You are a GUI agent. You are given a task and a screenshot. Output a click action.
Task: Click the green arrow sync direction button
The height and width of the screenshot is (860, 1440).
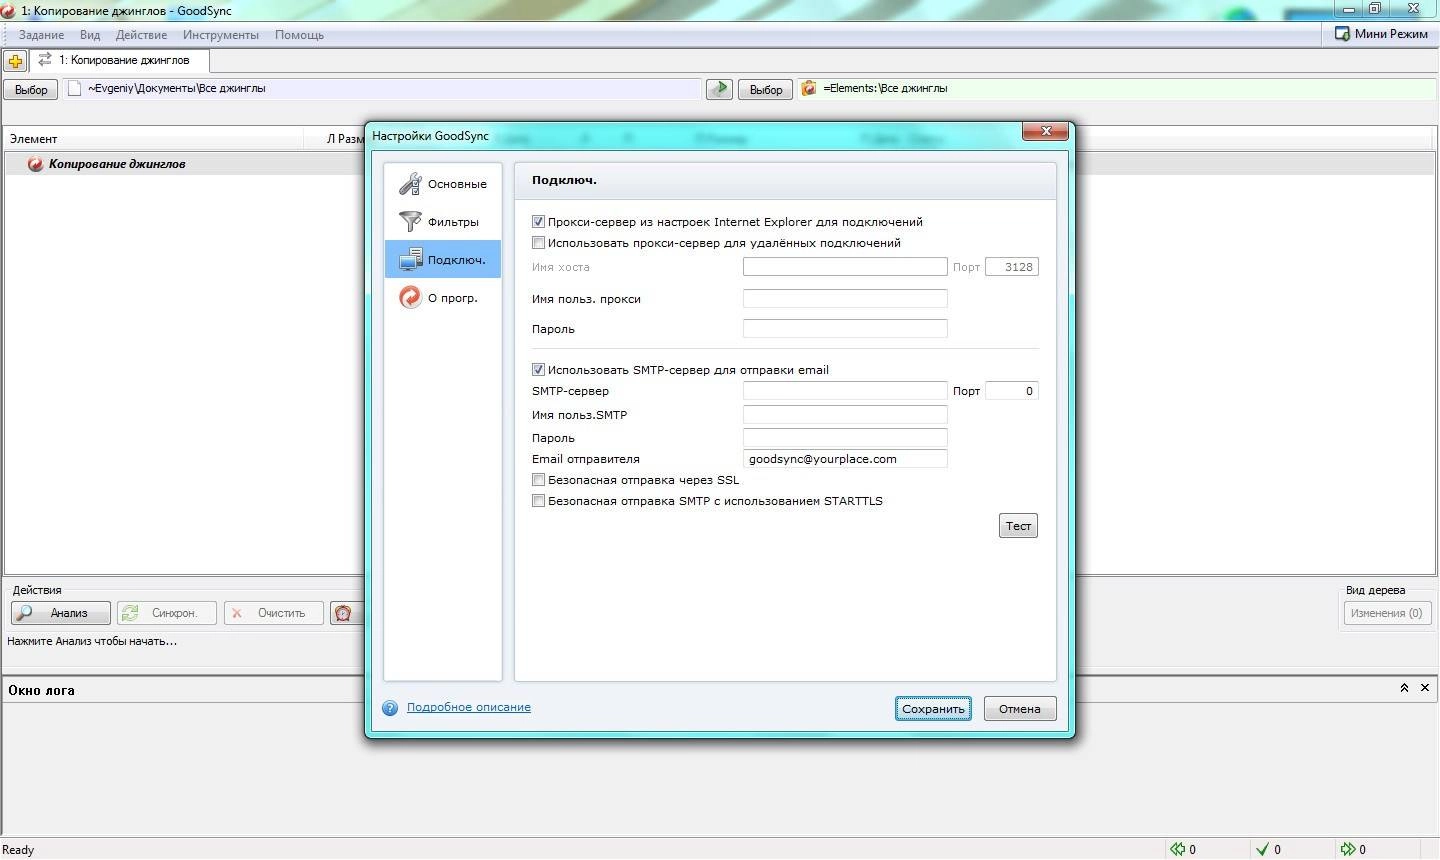719,89
